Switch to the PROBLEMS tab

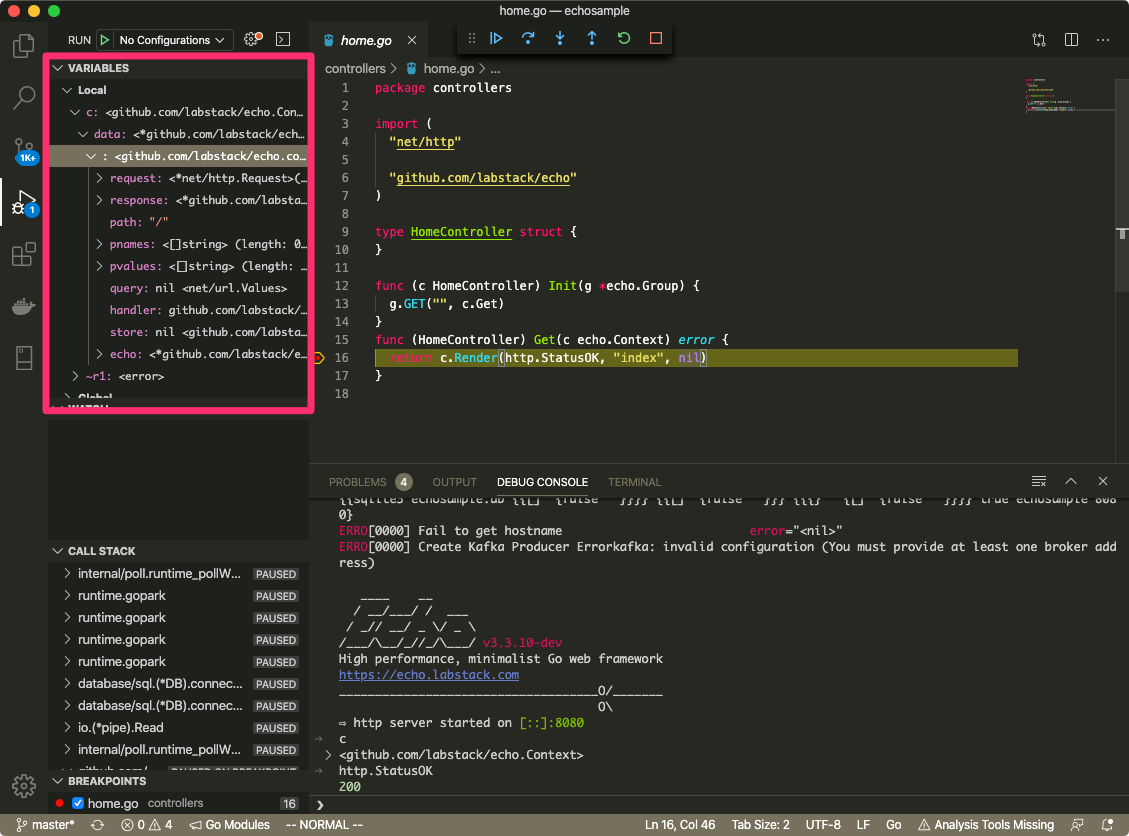357,482
